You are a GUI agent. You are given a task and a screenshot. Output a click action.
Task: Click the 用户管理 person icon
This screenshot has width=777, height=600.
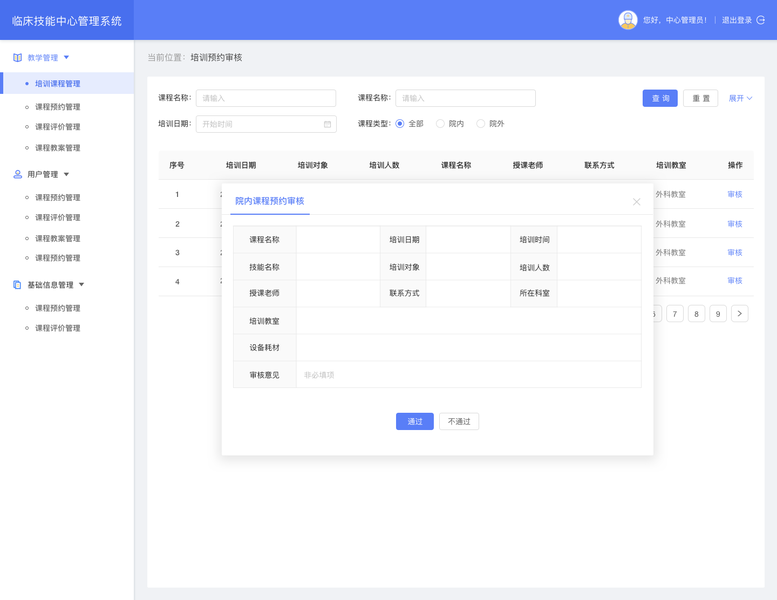(17, 174)
